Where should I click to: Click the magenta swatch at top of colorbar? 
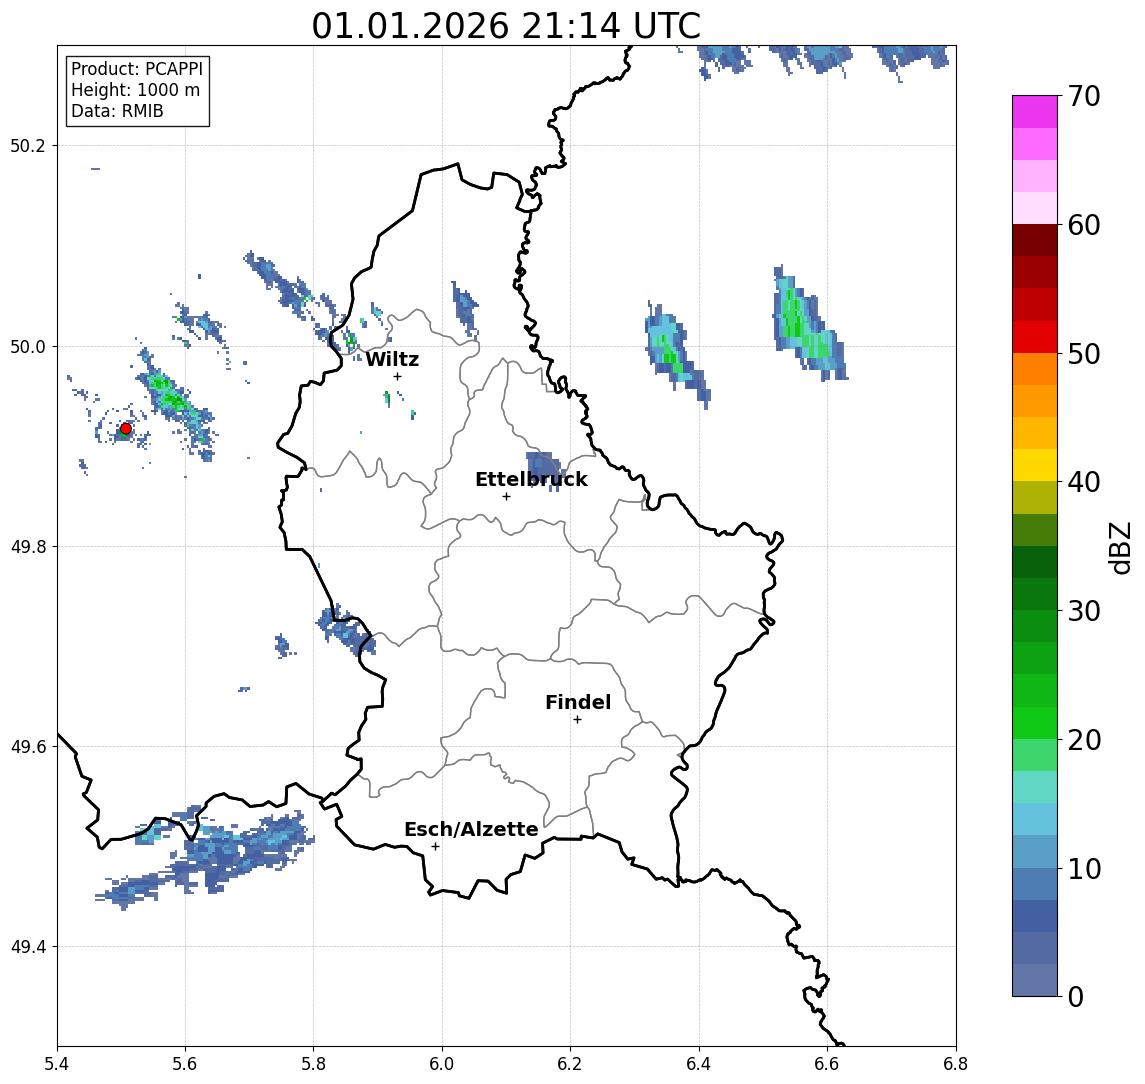tap(1035, 112)
